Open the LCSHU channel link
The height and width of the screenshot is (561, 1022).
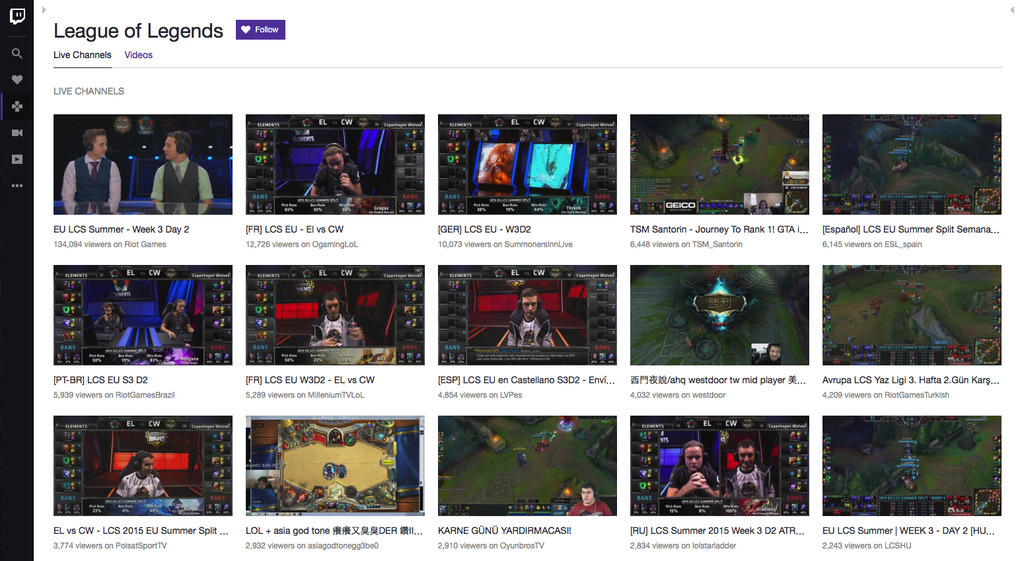pos(898,546)
